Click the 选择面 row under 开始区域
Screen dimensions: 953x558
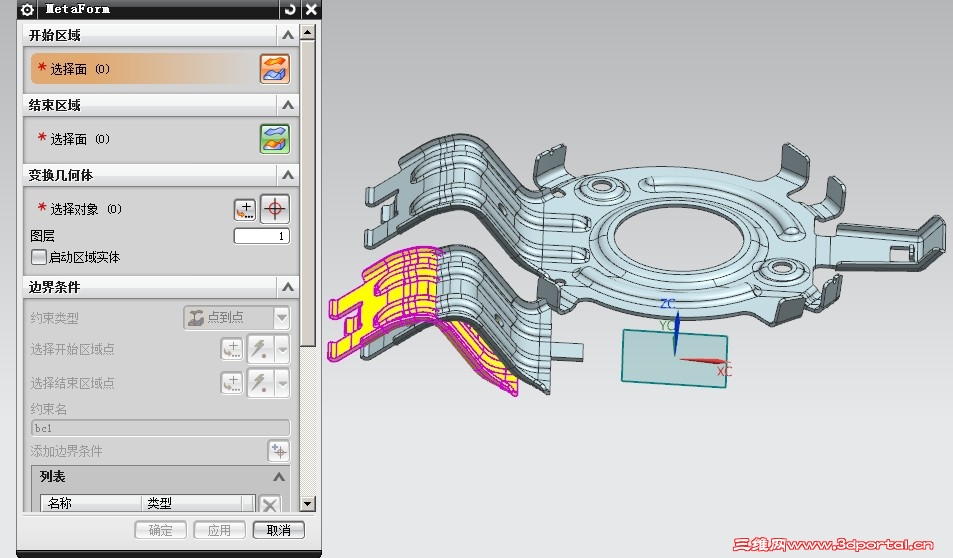pyautogui.click(x=160, y=69)
